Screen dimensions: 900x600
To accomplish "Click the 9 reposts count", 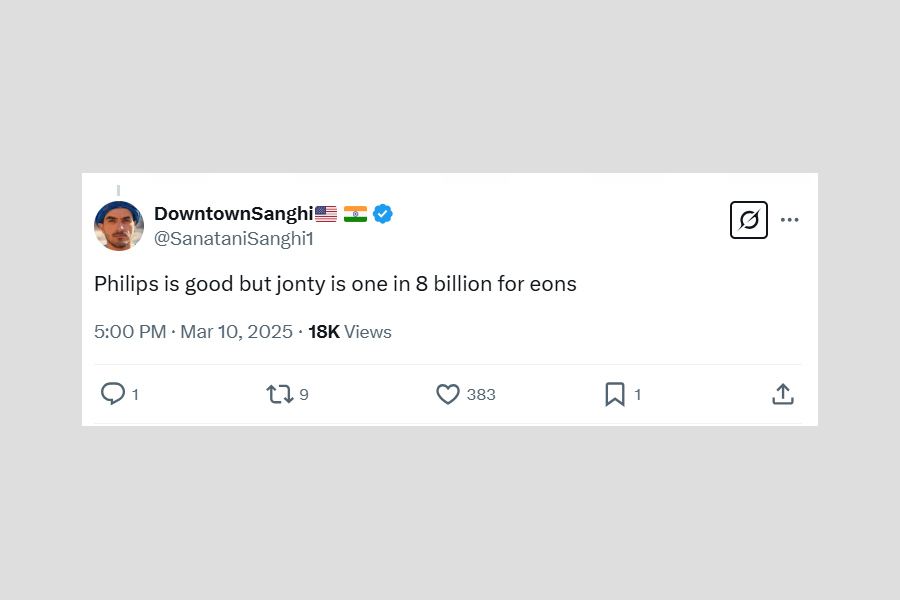I will [x=304, y=395].
